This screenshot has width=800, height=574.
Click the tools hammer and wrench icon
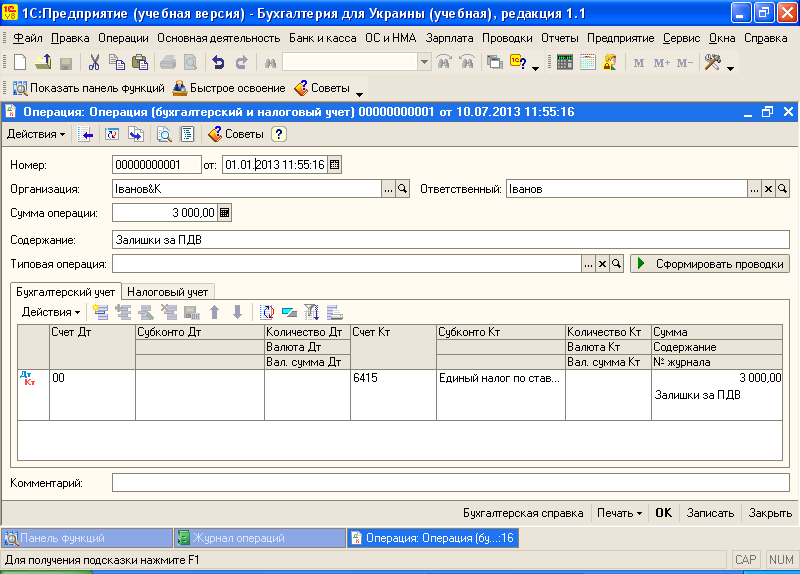pos(712,63)
